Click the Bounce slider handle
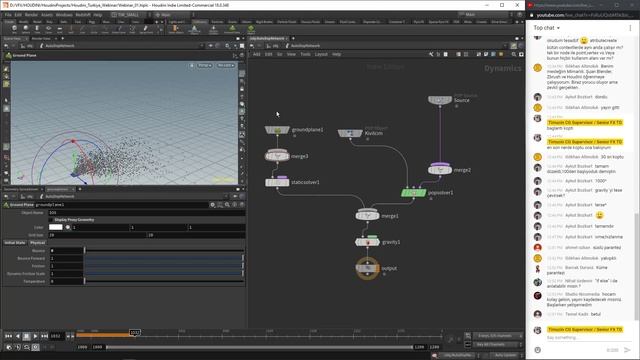This screenshot has width=640, height=360. [x=85, y=250]
